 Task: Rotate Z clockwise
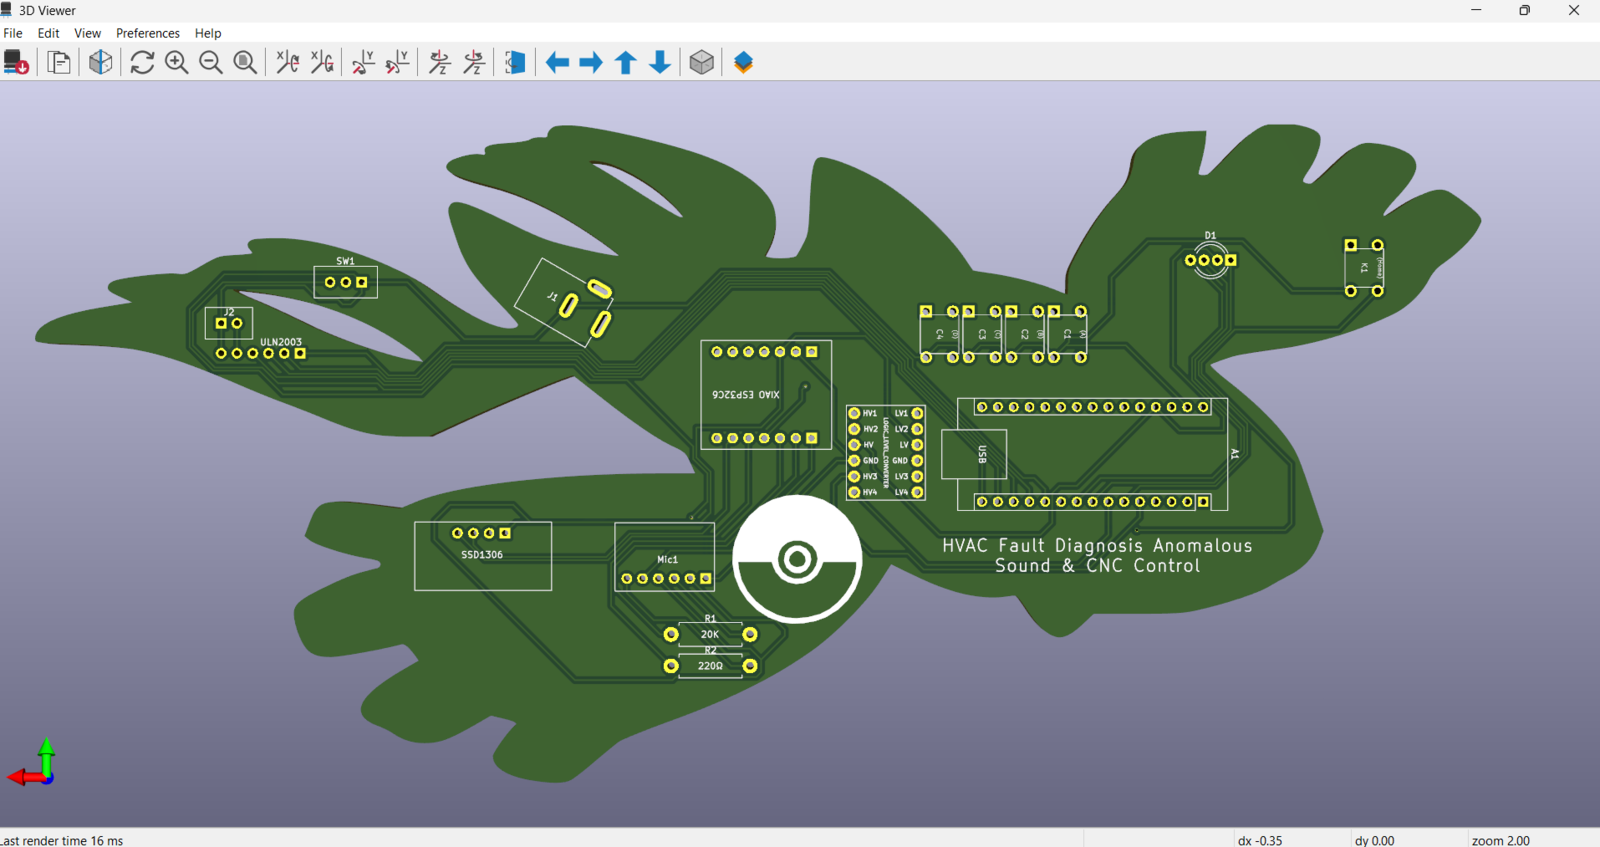pos(440,63)
